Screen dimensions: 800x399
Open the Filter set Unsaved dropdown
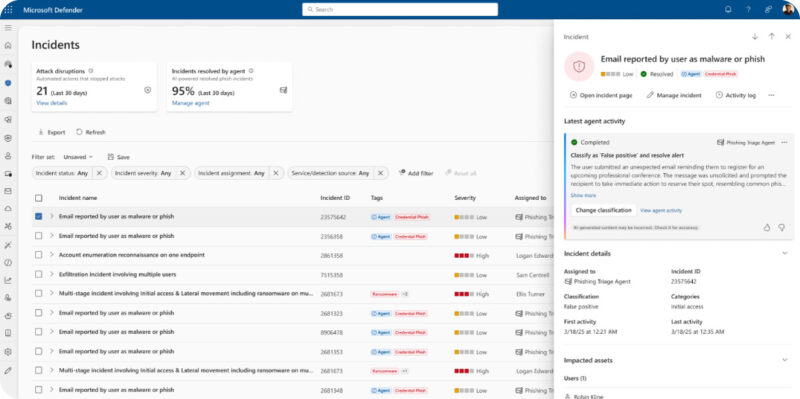pos(78,157)
